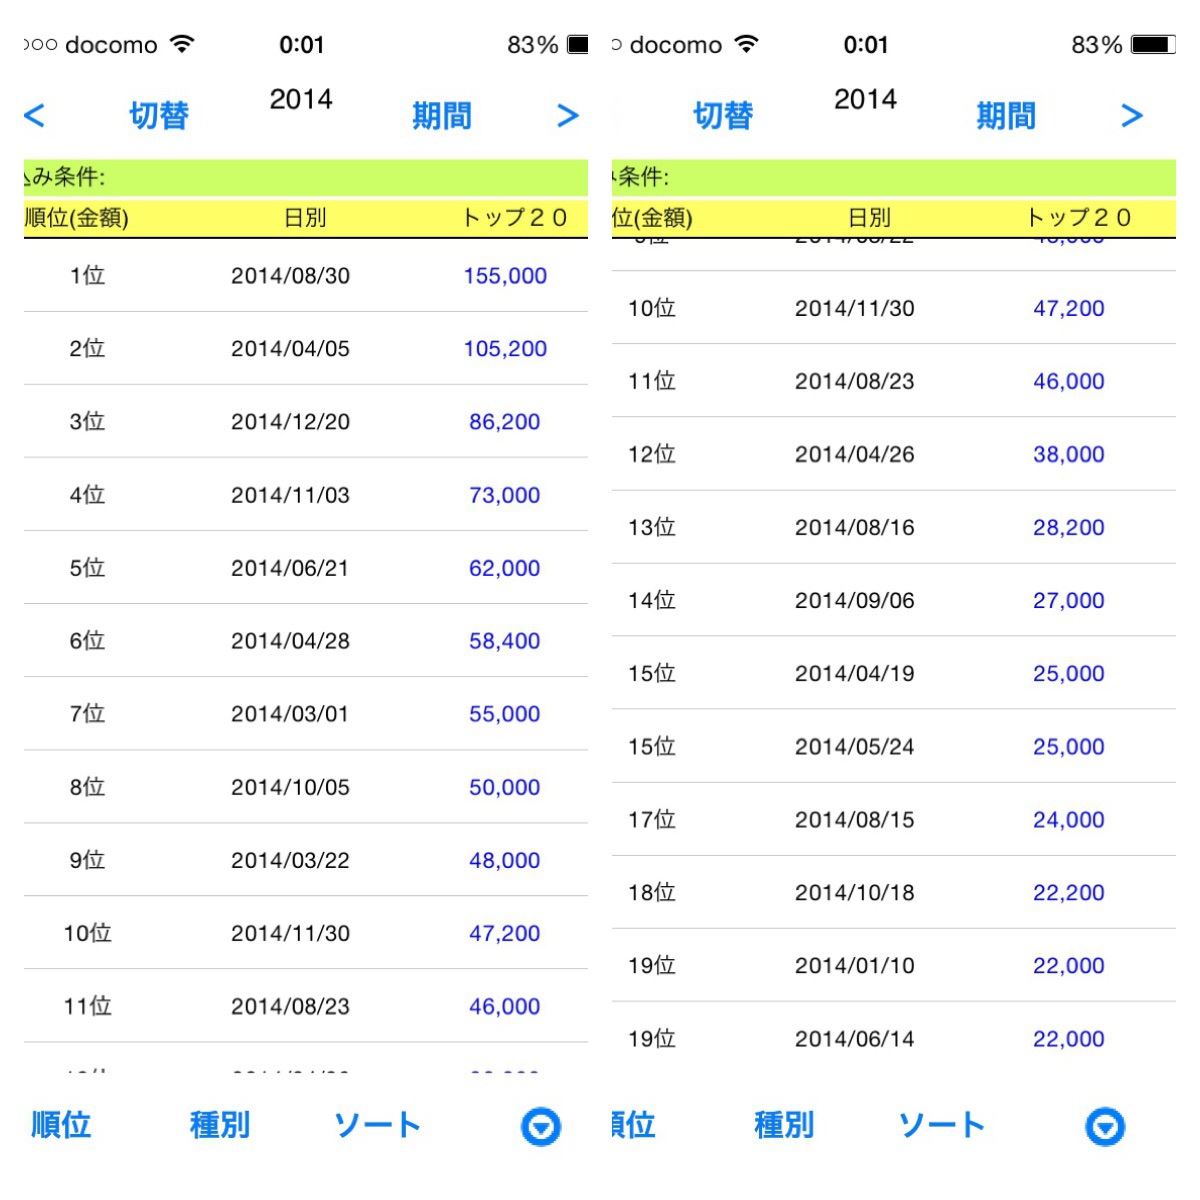Select row dated 2014/05/24

(894, 746)
